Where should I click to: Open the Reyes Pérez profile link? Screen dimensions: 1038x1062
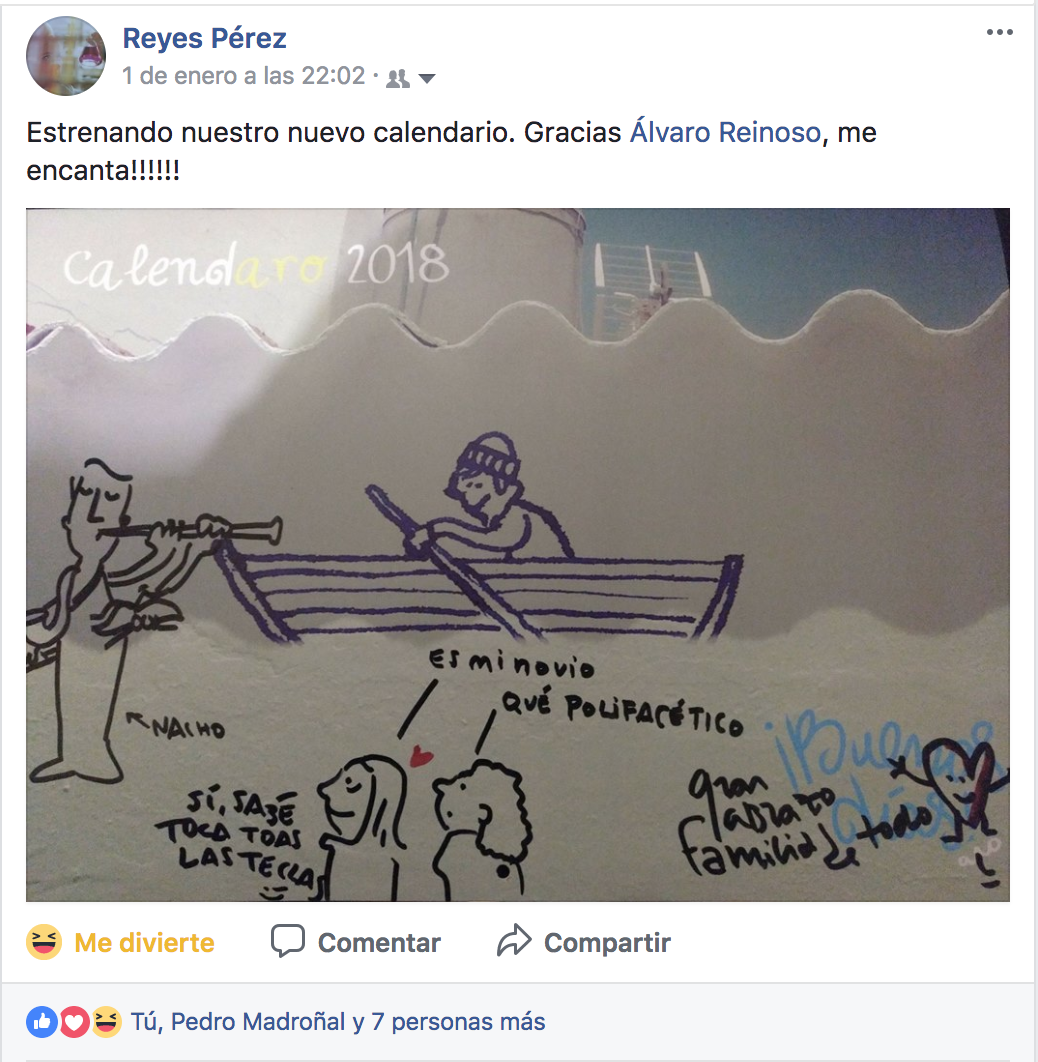204,38
